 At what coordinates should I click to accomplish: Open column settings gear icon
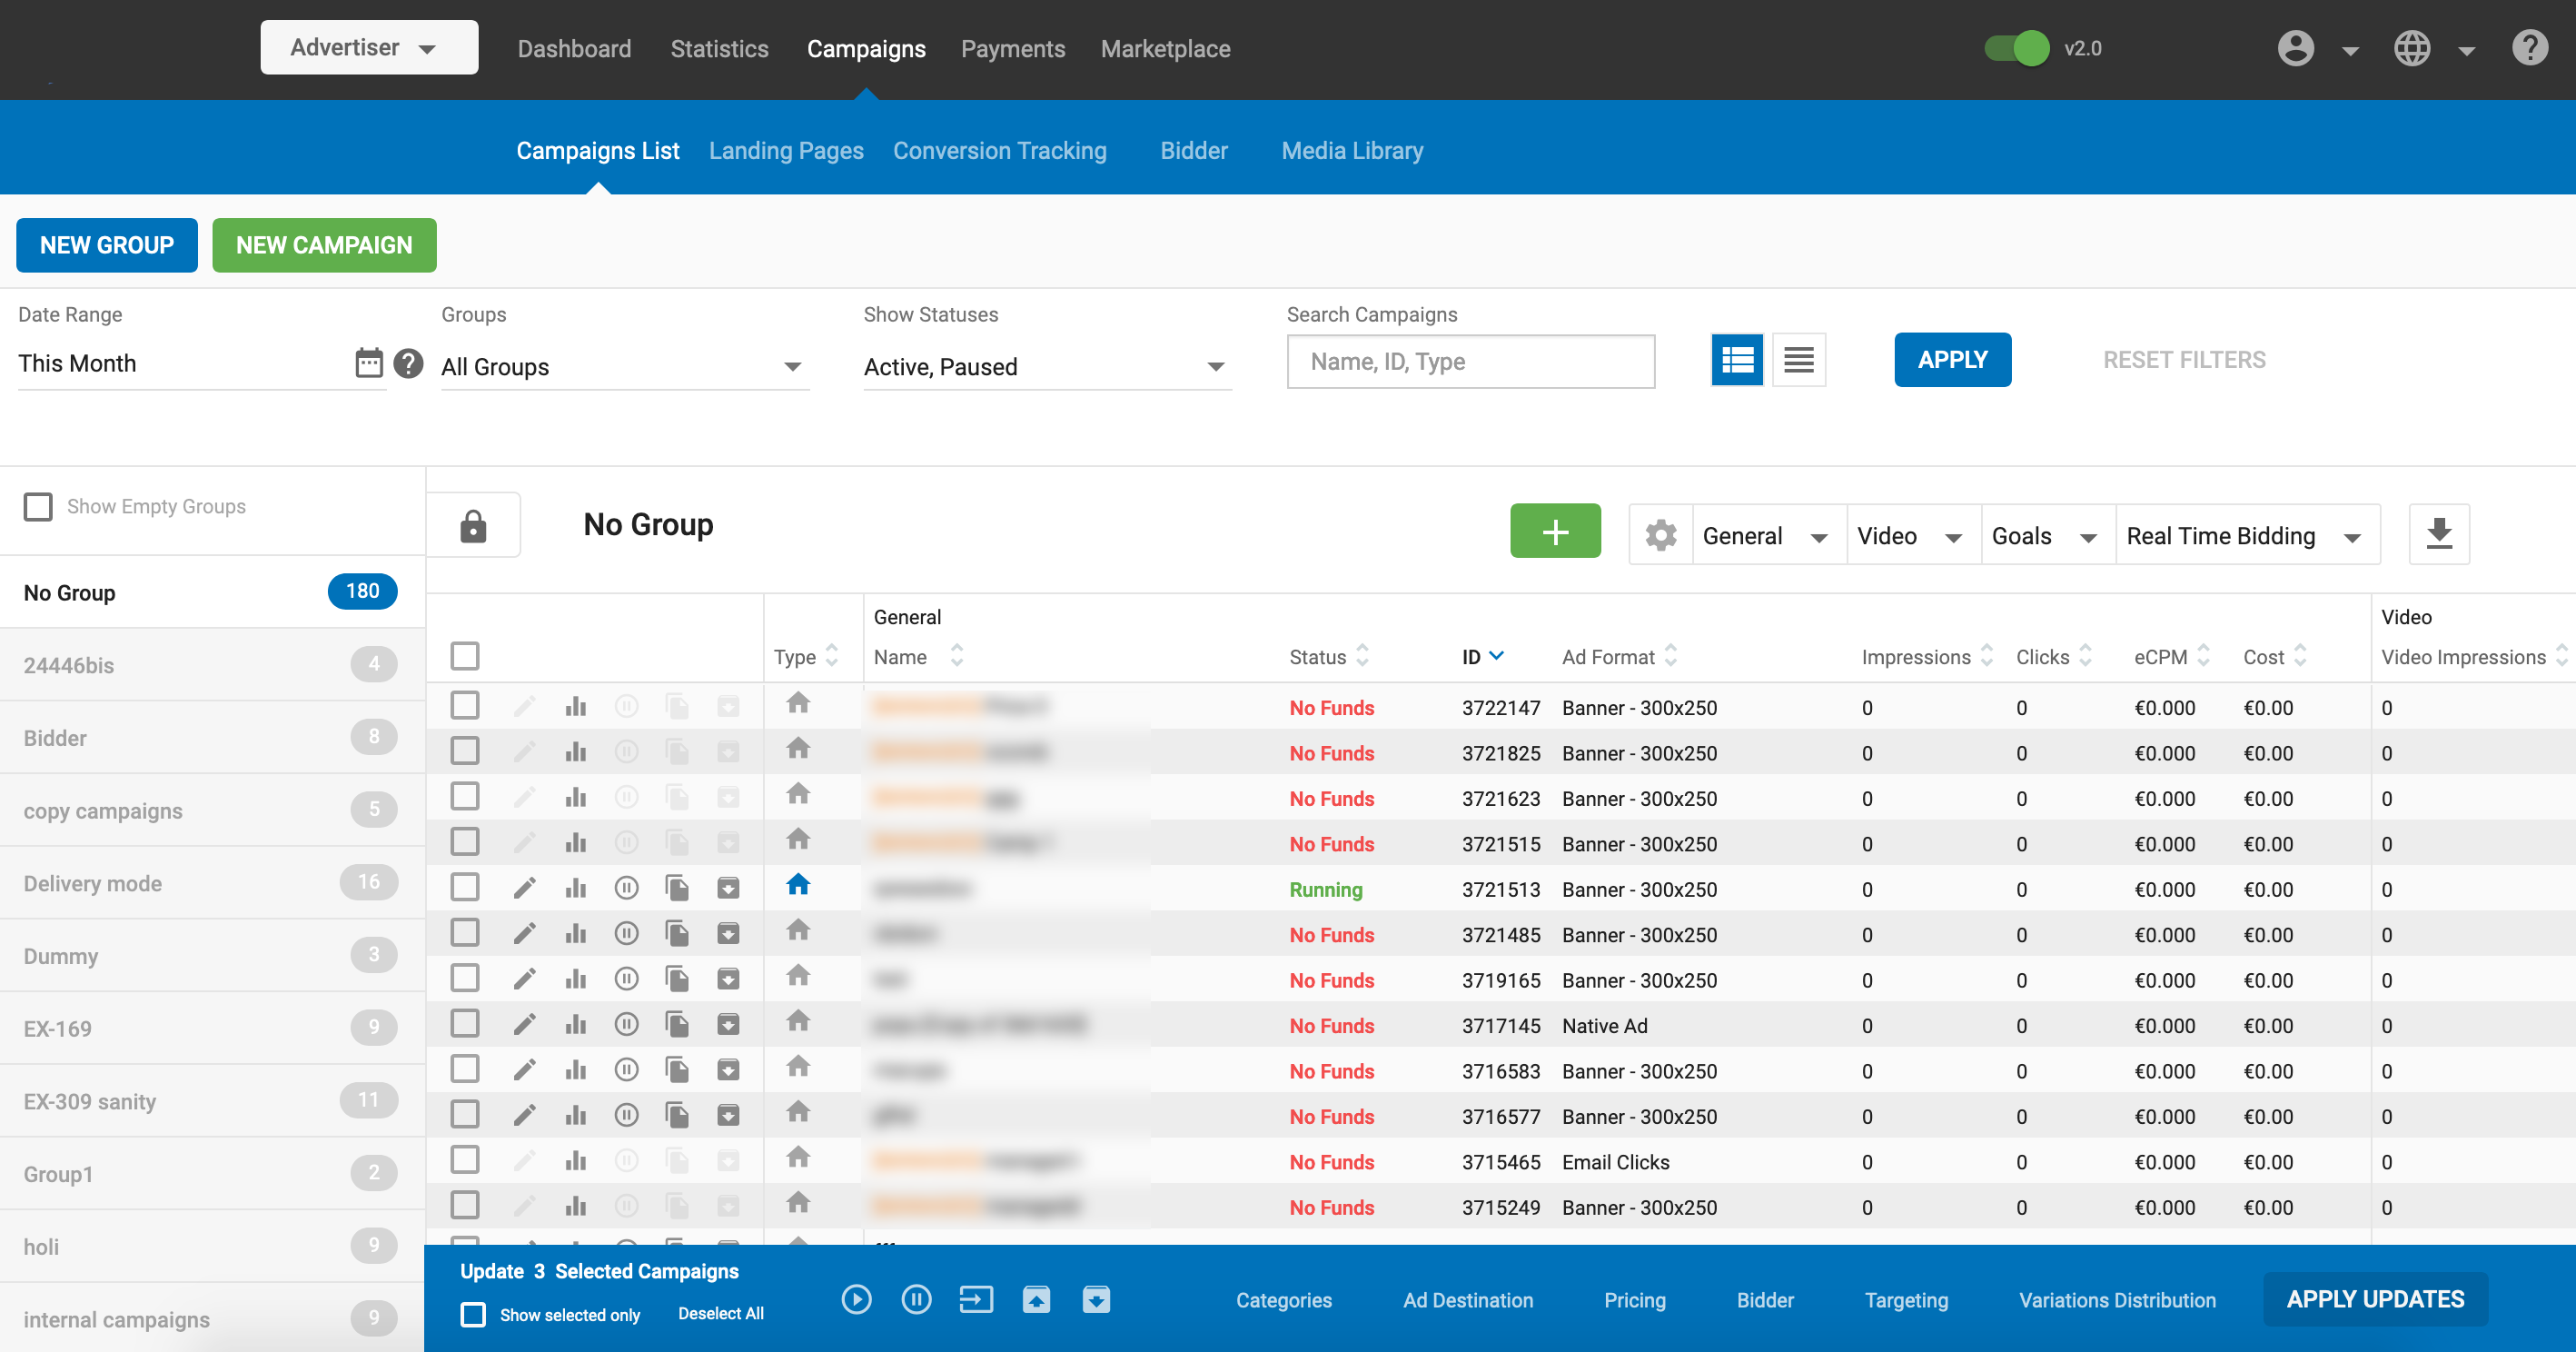coord(1661,535)
